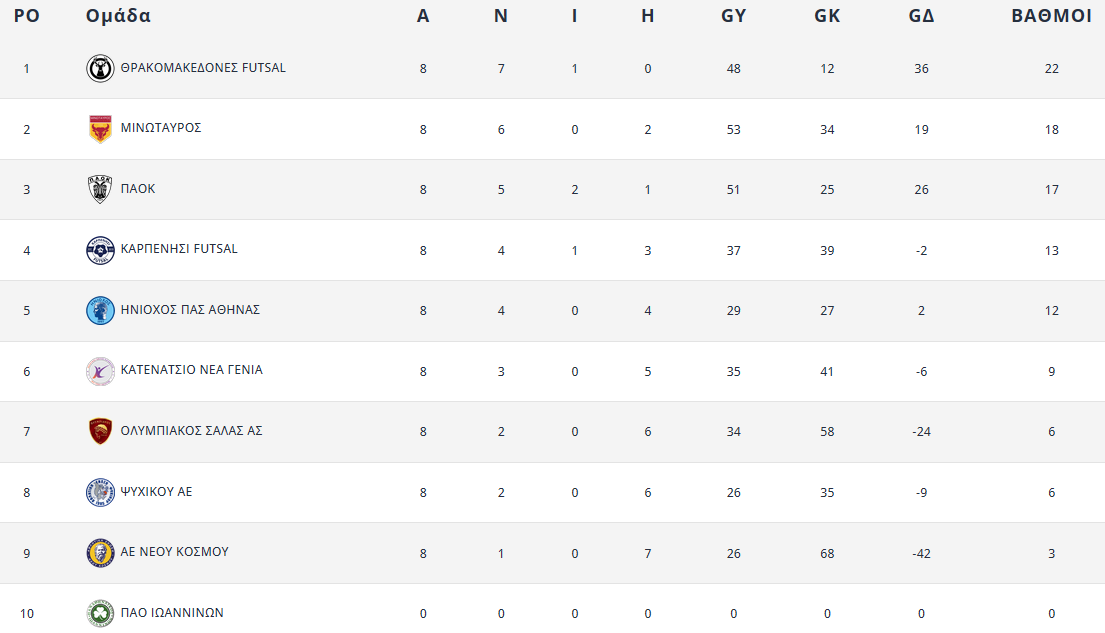The image size is (1105, 633).
Task: Click the ΠΑΟΚ team crest
Action: [x=100, y=189]
